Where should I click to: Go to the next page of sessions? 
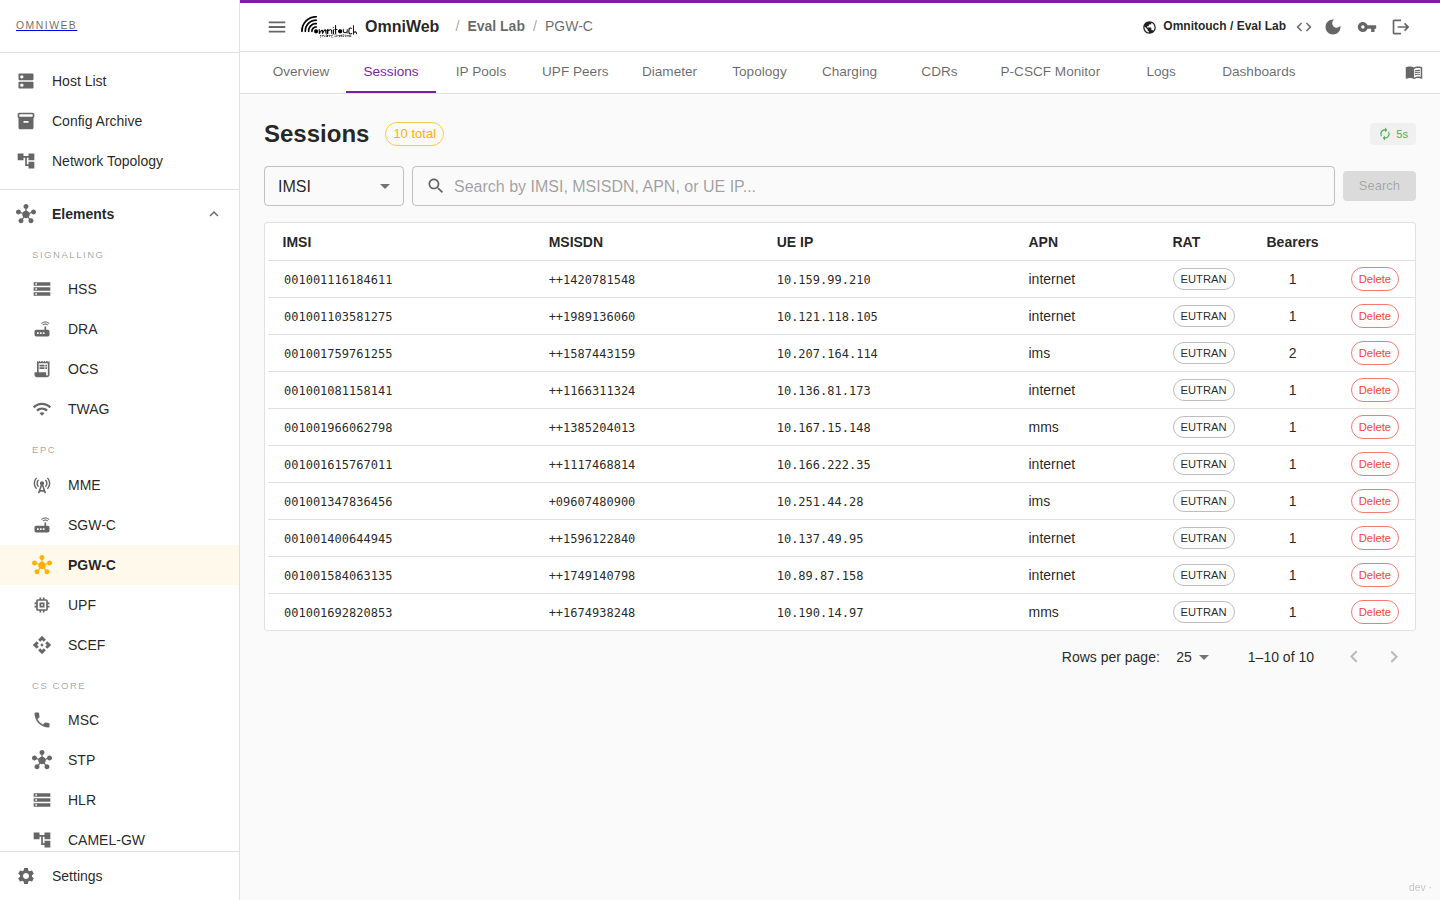[1394, 657]
